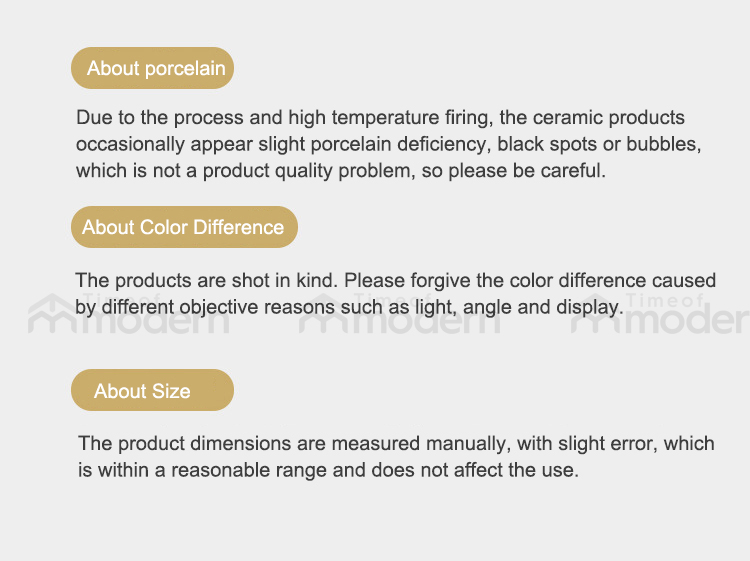Viewport: 750px width, 561px height.
Task: Click the line 'is within a reasonable range'
Action: point(328,470)
